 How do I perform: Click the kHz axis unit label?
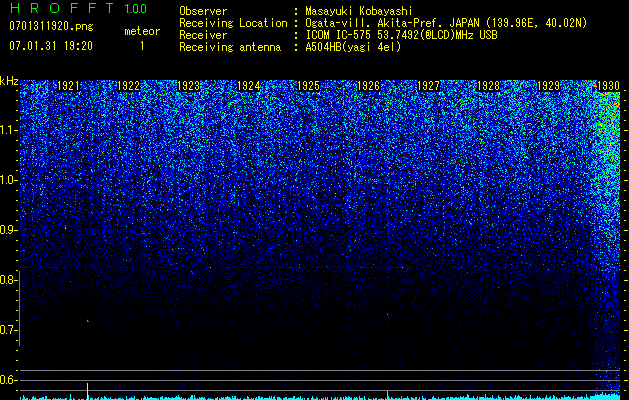[x=9, y=81]
